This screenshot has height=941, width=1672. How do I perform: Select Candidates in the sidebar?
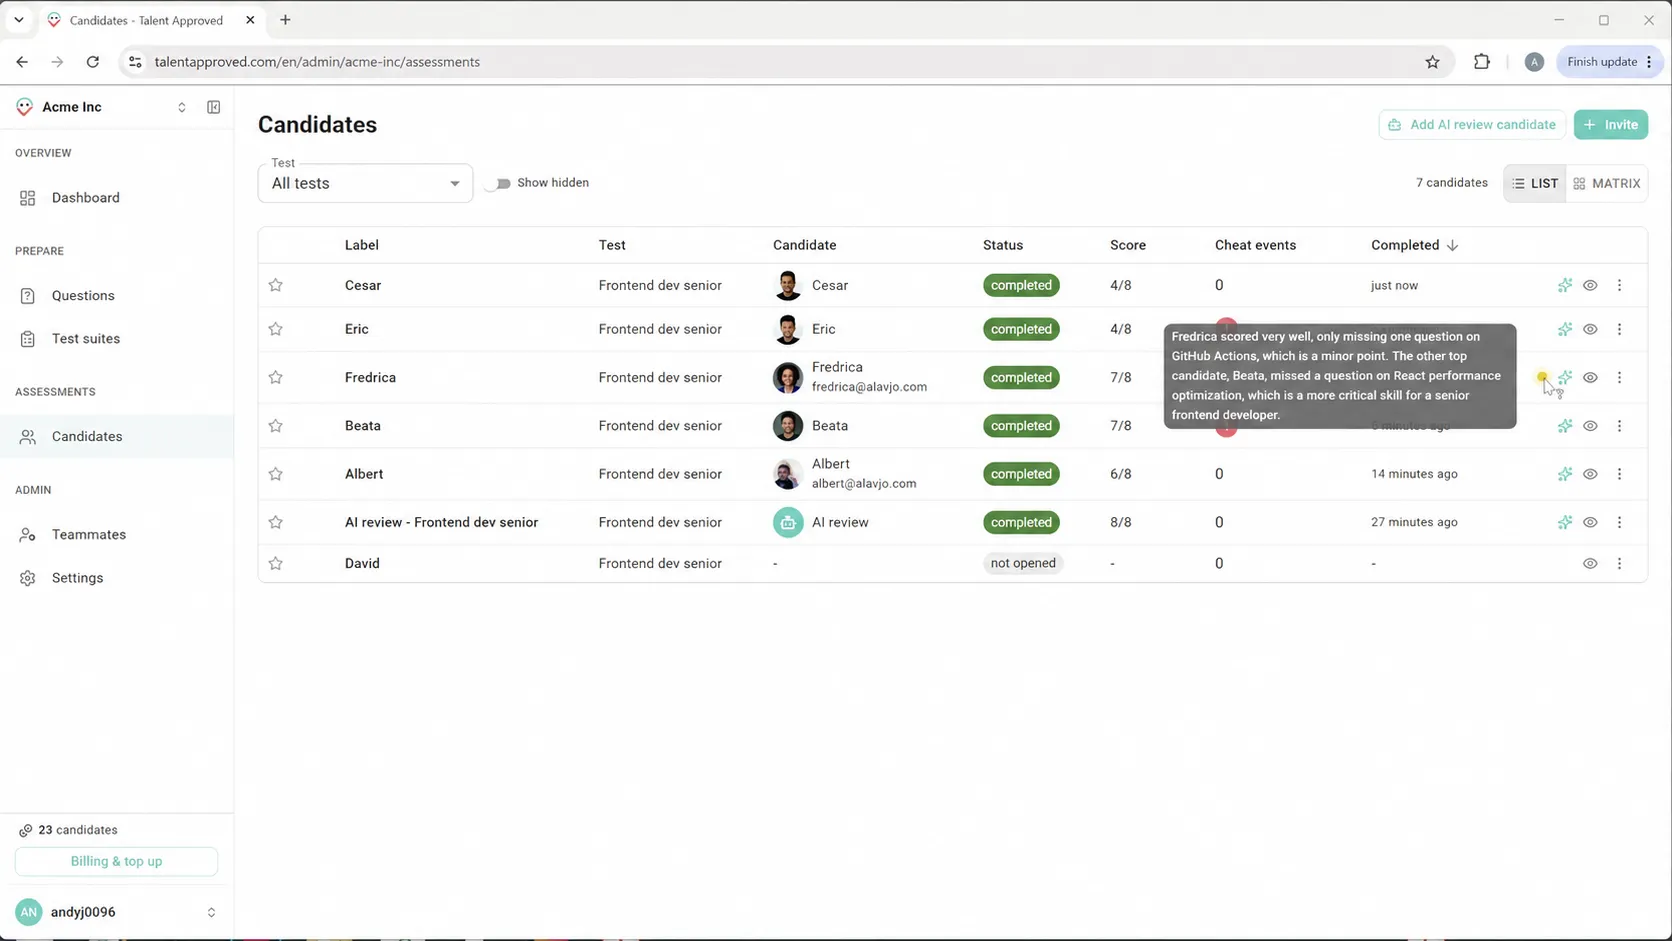tap(116, 437)
